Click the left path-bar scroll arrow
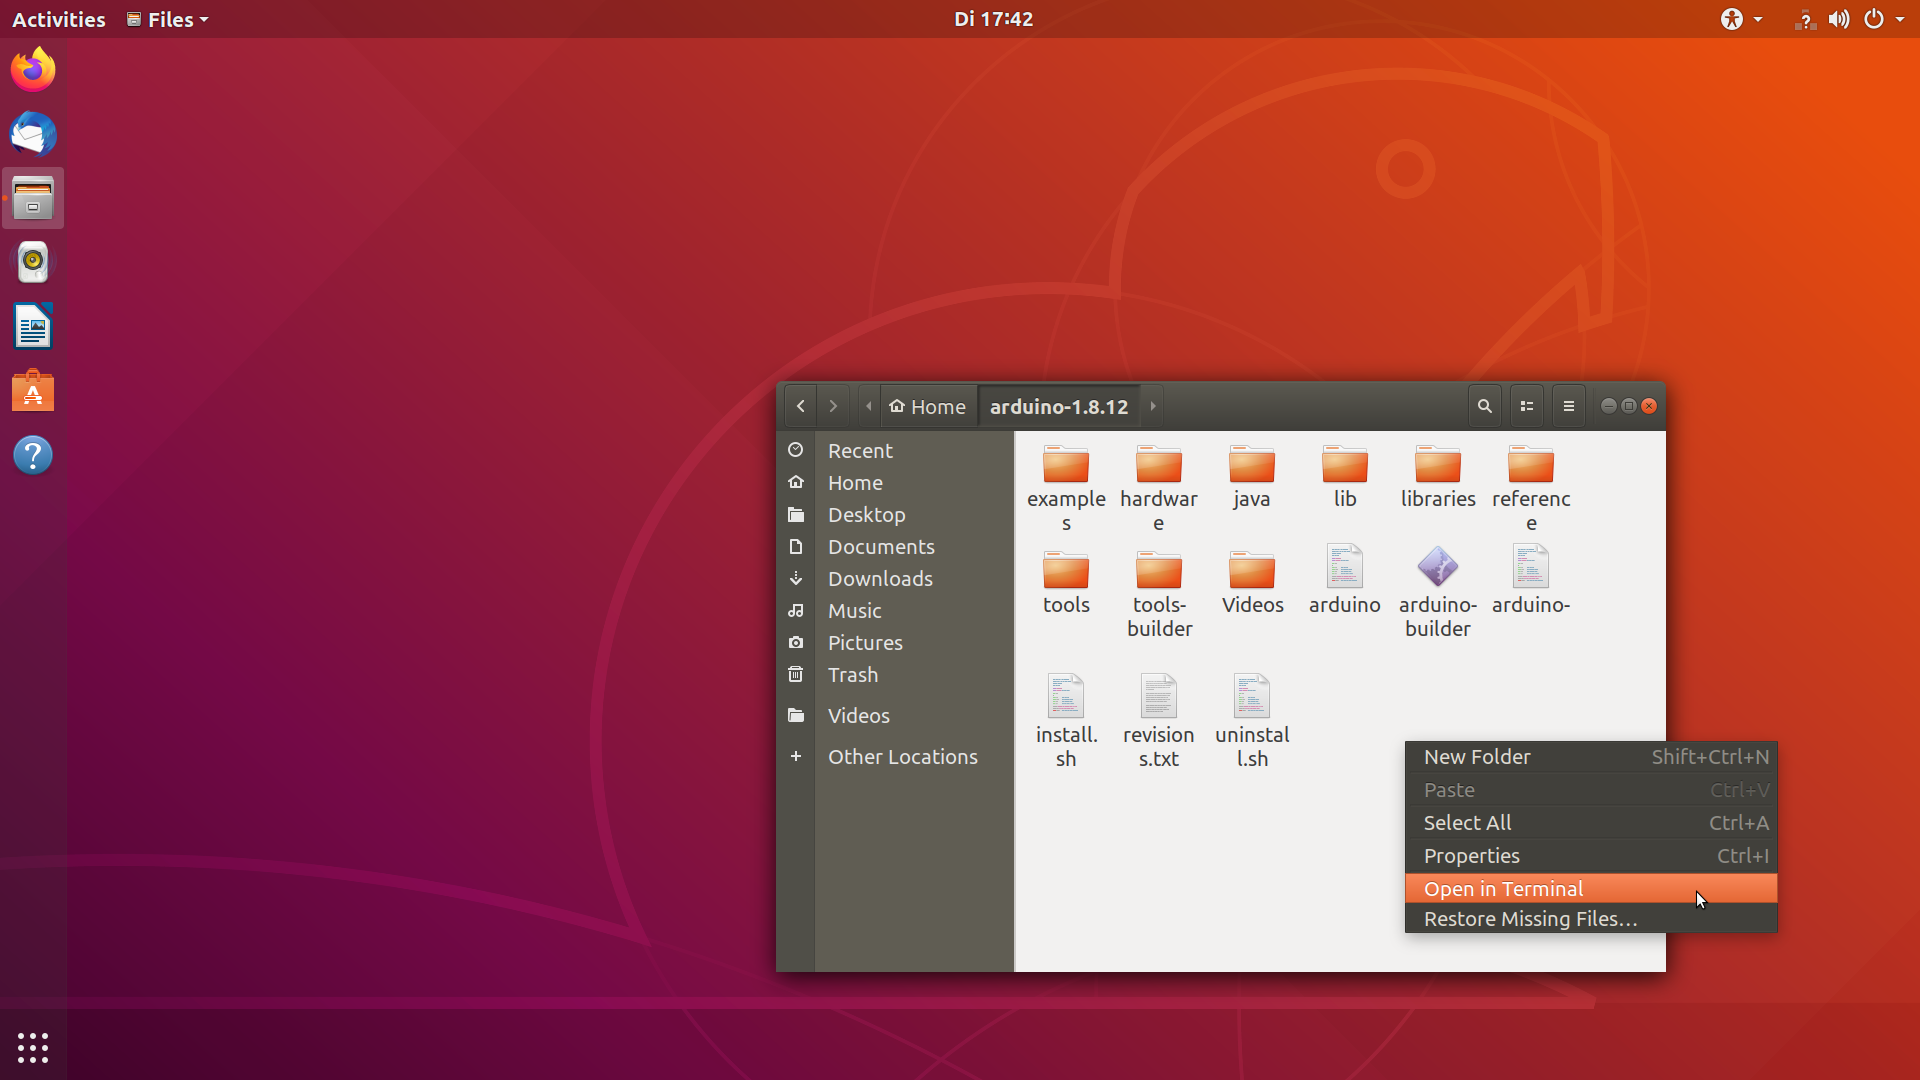This screenshot has width=1920, height=1080. tap(868, 406)
